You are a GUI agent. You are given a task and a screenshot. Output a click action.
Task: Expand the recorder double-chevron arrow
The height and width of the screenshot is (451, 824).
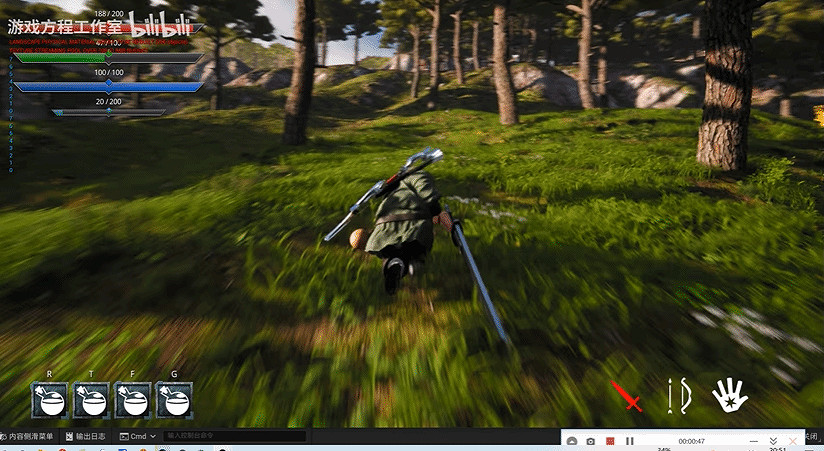coord(772,441)
